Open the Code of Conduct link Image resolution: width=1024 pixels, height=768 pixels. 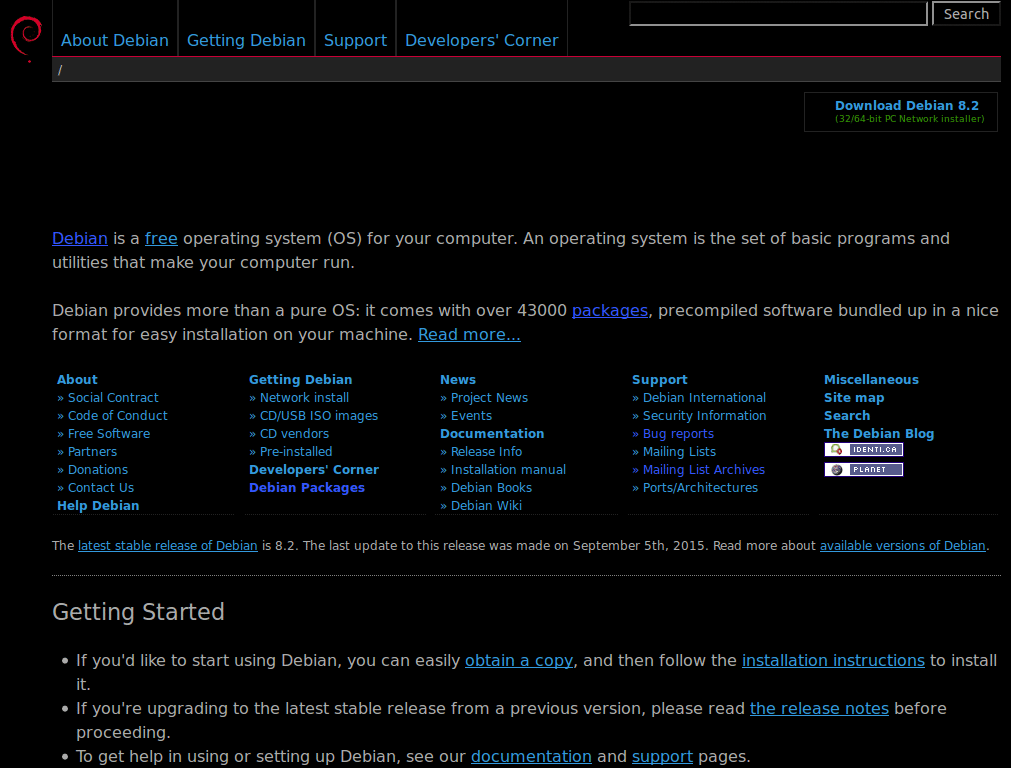click(x=118, y=415)
